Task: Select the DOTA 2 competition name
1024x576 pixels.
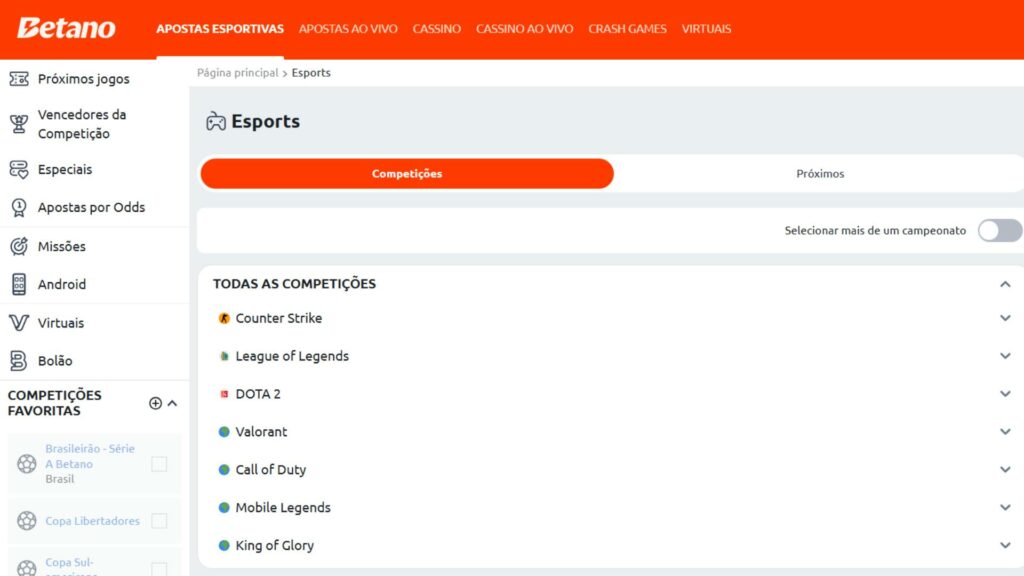Action: click(x=258, y=394)
